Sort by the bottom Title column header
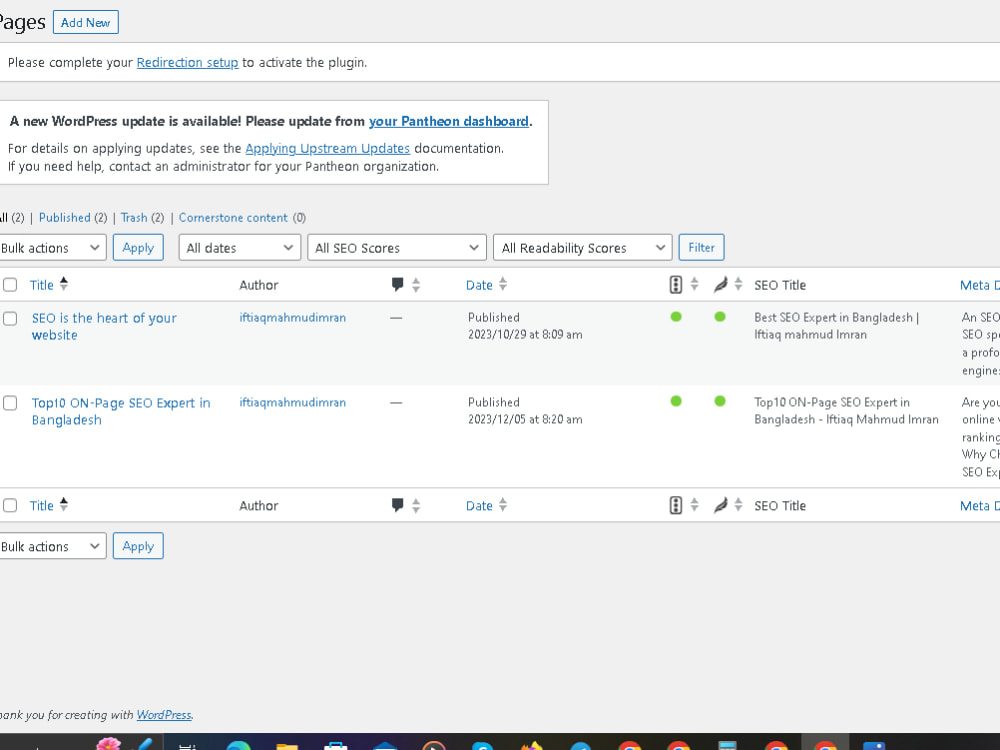Image resolution: width=1000 pixels, height=750 pixels. point(41,506)
